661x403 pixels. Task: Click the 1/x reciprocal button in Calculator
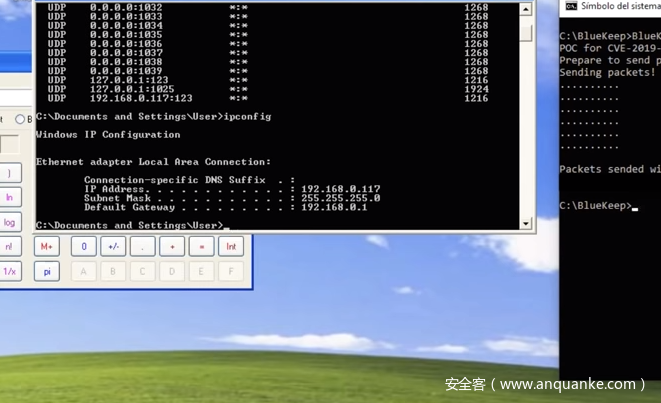10,271
